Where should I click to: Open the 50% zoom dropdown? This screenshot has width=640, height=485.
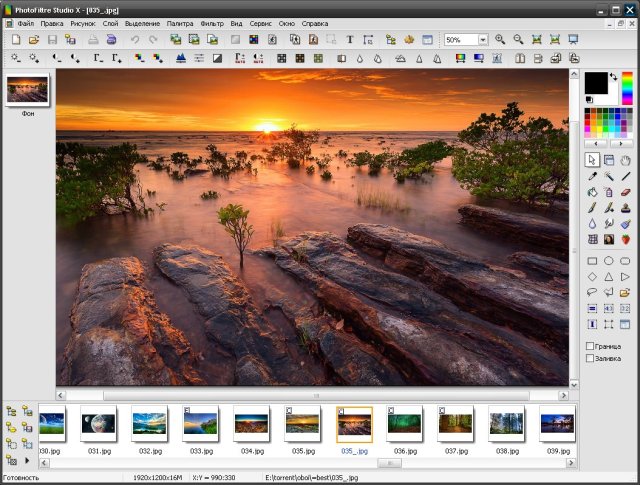(483, 40)
